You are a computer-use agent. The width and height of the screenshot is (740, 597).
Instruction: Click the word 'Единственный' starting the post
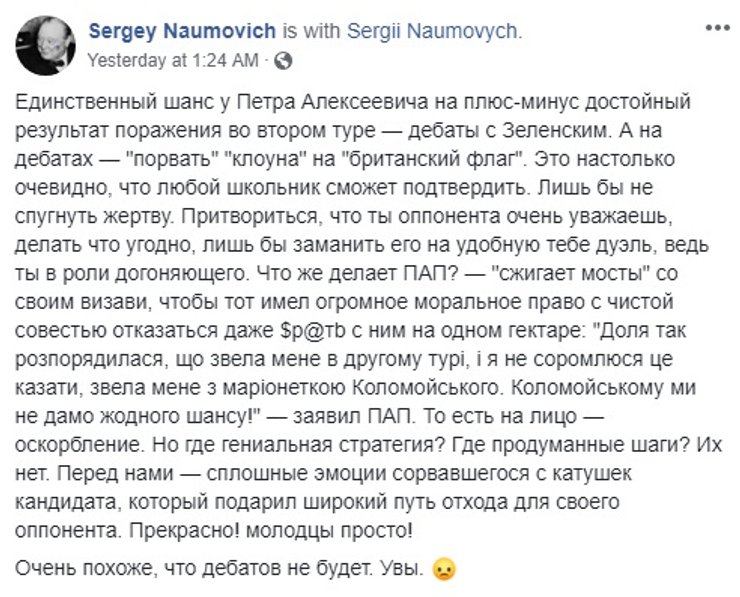pyautogui.click(x=80, y=106)
